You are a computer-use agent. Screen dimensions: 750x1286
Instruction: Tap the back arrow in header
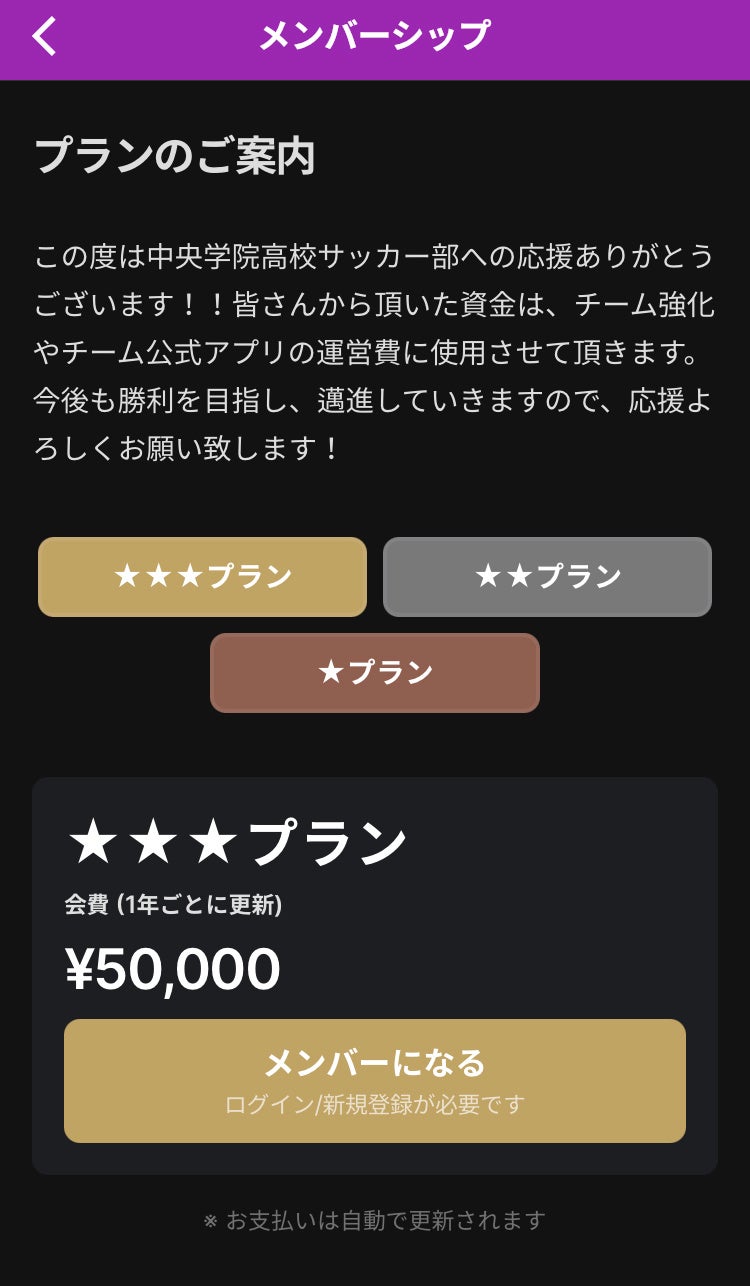(45, 37)
